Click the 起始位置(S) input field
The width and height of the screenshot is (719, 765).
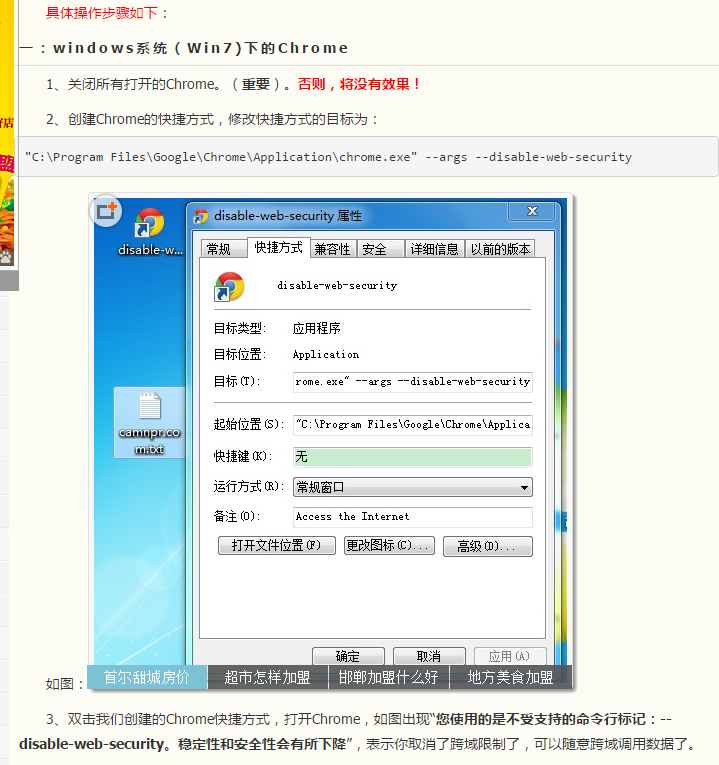point(413,424)
